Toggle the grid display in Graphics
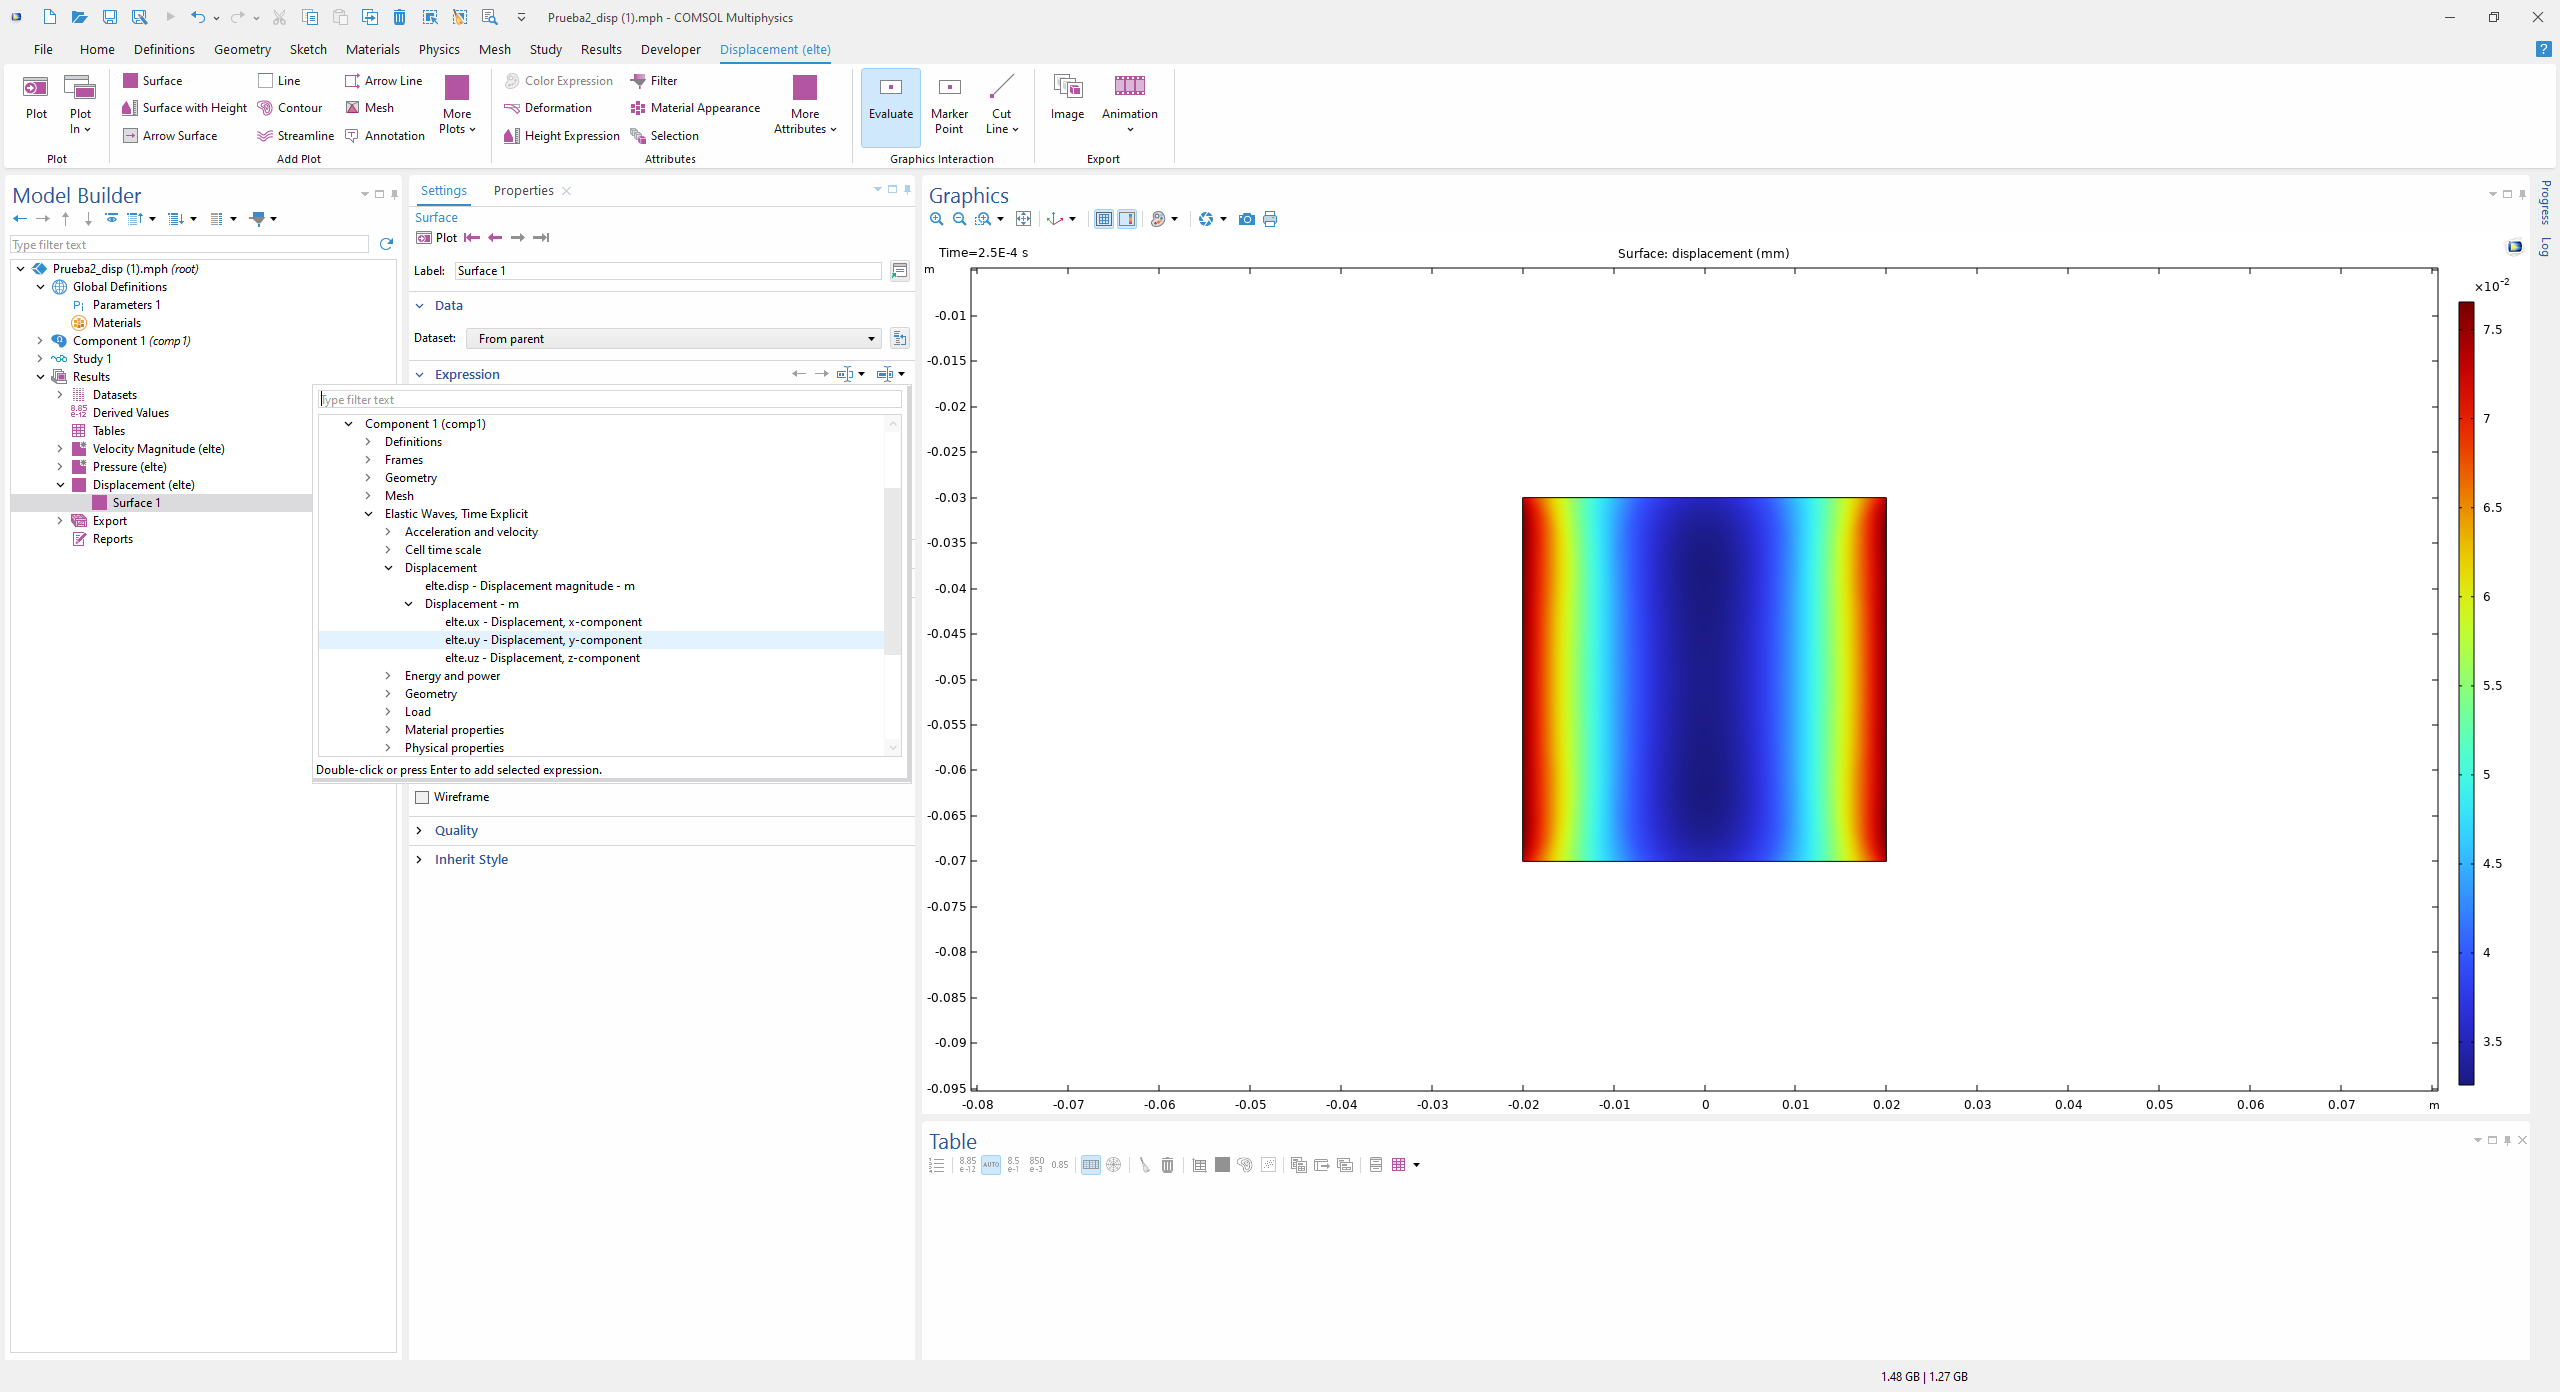This screenshot has height=1392, width=2560. (1103, 219)
